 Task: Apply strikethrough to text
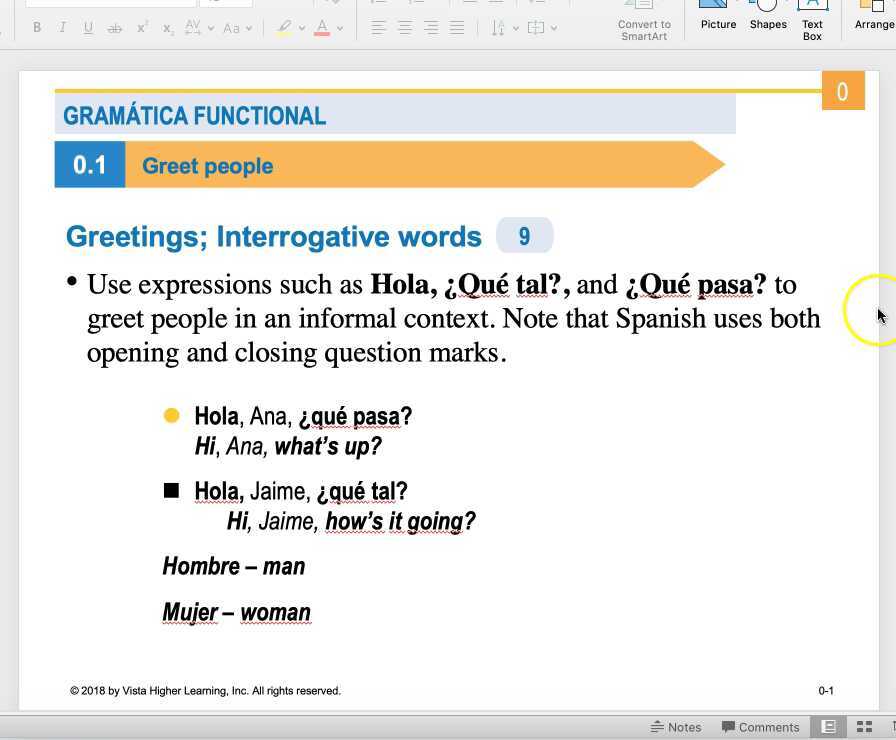point(114,28)
